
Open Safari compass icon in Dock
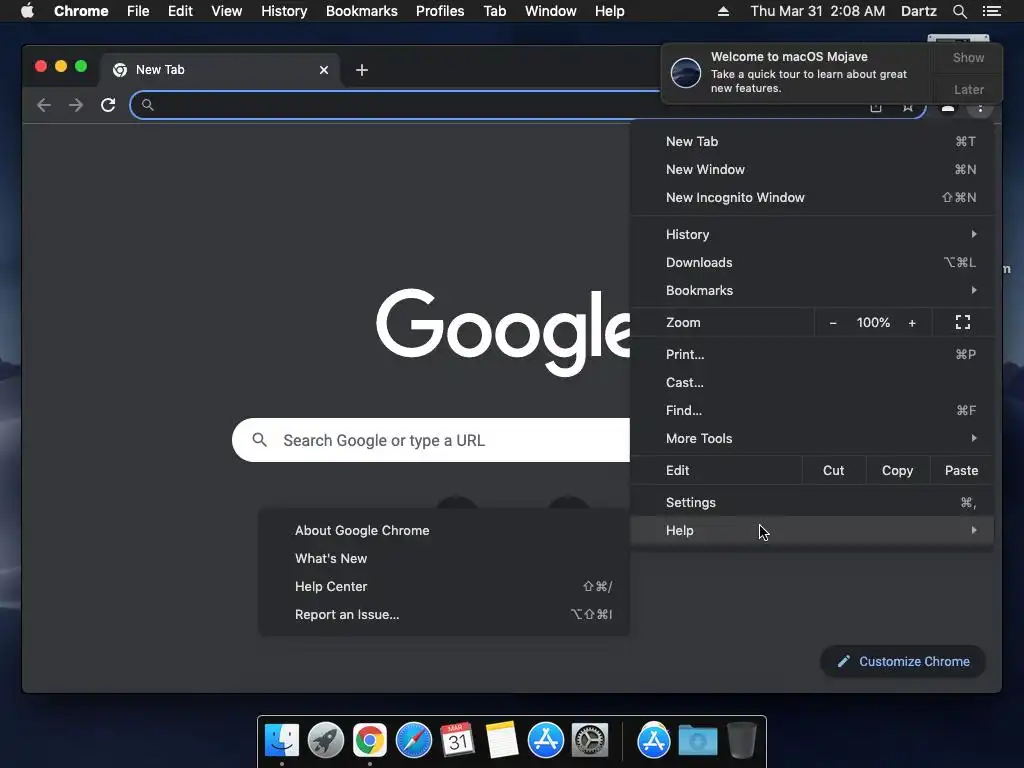point(413,741)
